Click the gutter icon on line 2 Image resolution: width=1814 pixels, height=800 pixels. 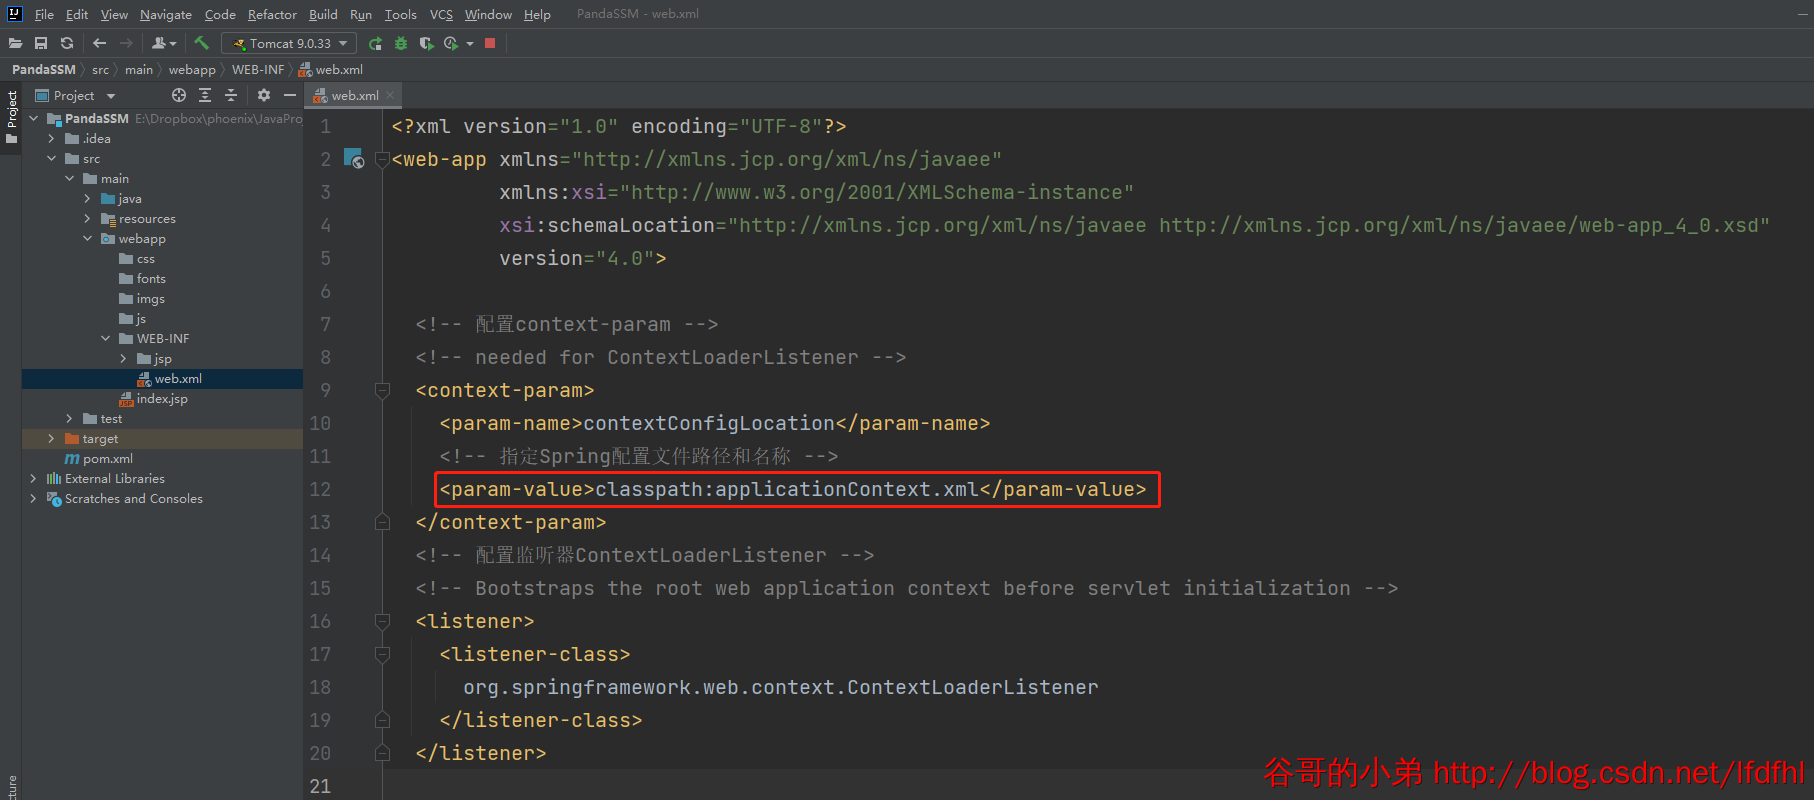(x=354, y=158)
